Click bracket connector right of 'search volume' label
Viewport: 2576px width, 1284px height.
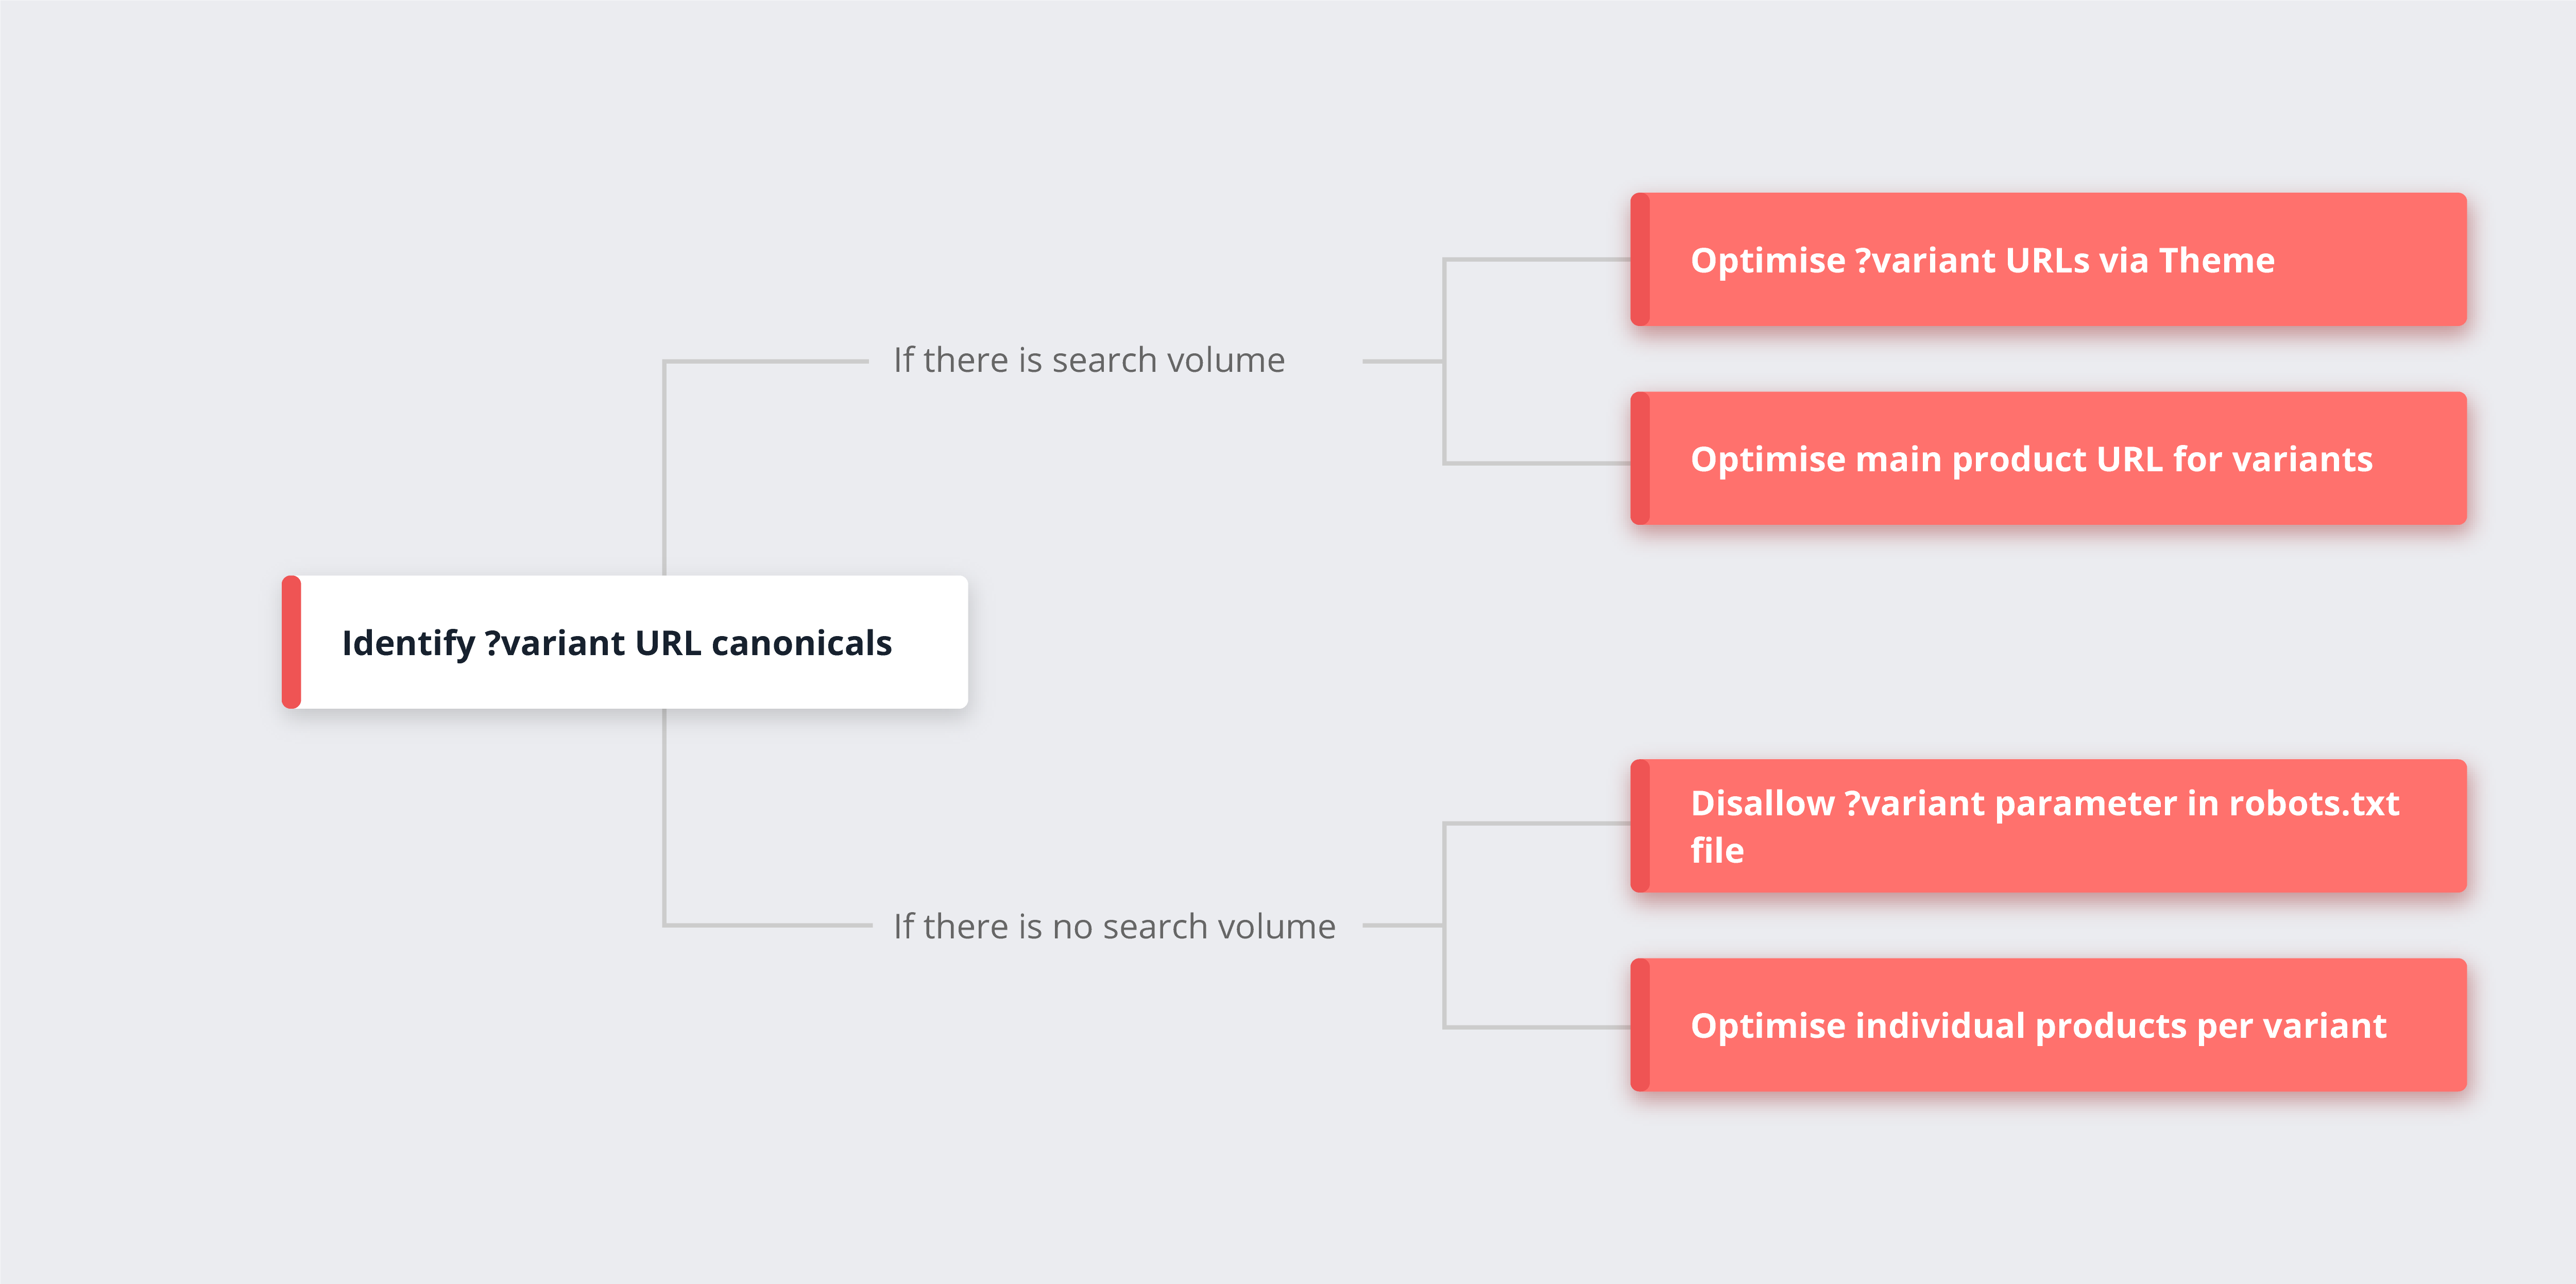(1444, 361)
